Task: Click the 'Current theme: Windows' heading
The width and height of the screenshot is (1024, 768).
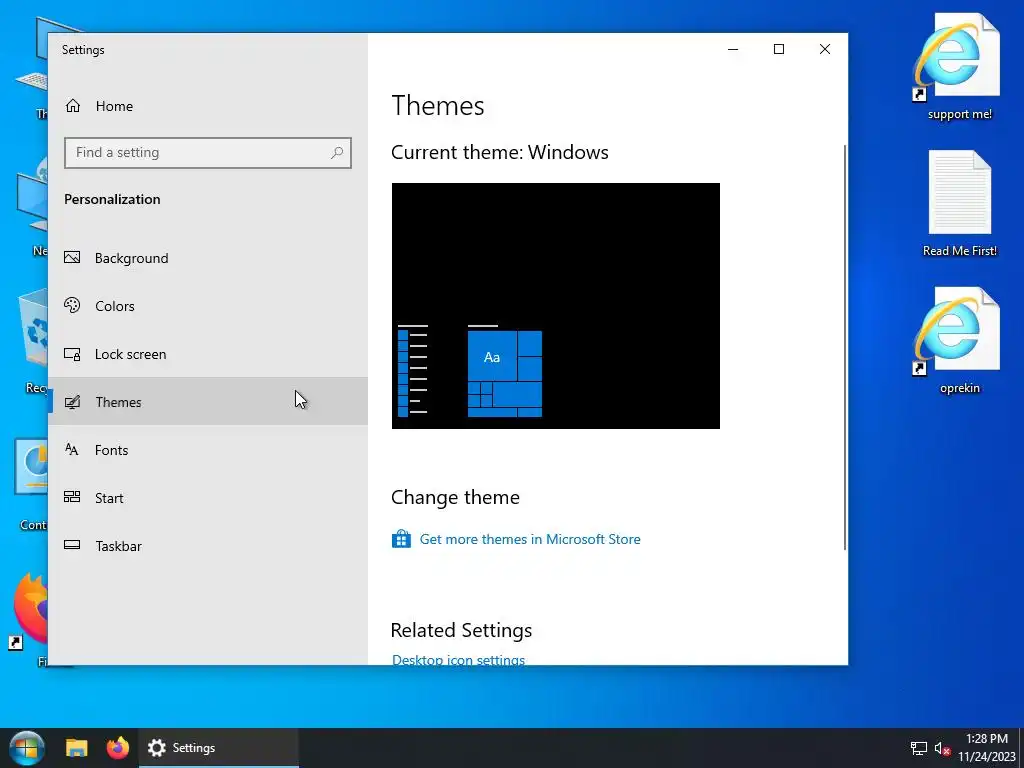Action: tap(500, 152)
